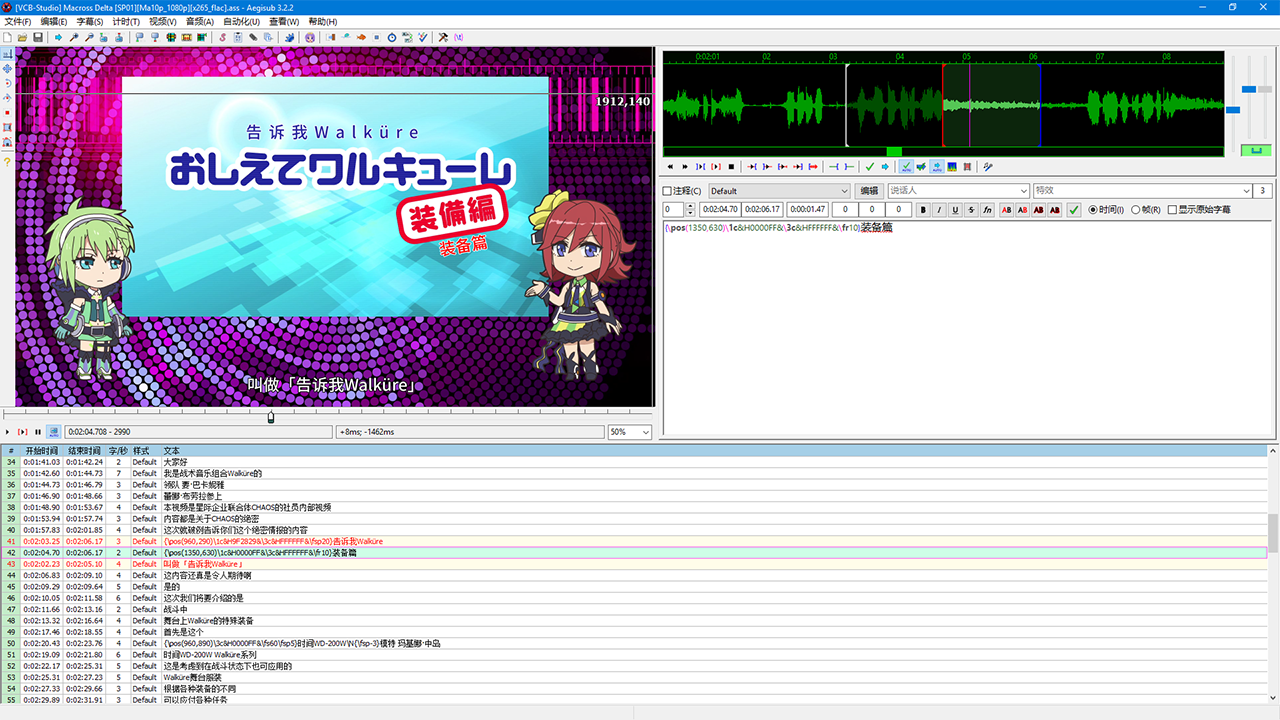Pick primary color AB swatch
Viewport: 1280px width, 720px height.
point(1006,210)
